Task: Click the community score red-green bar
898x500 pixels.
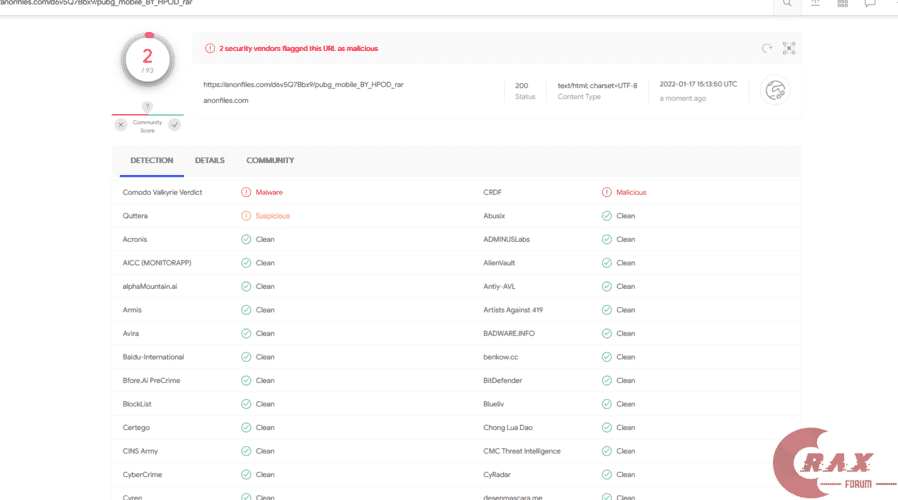Action: click(x=147, y=114)
